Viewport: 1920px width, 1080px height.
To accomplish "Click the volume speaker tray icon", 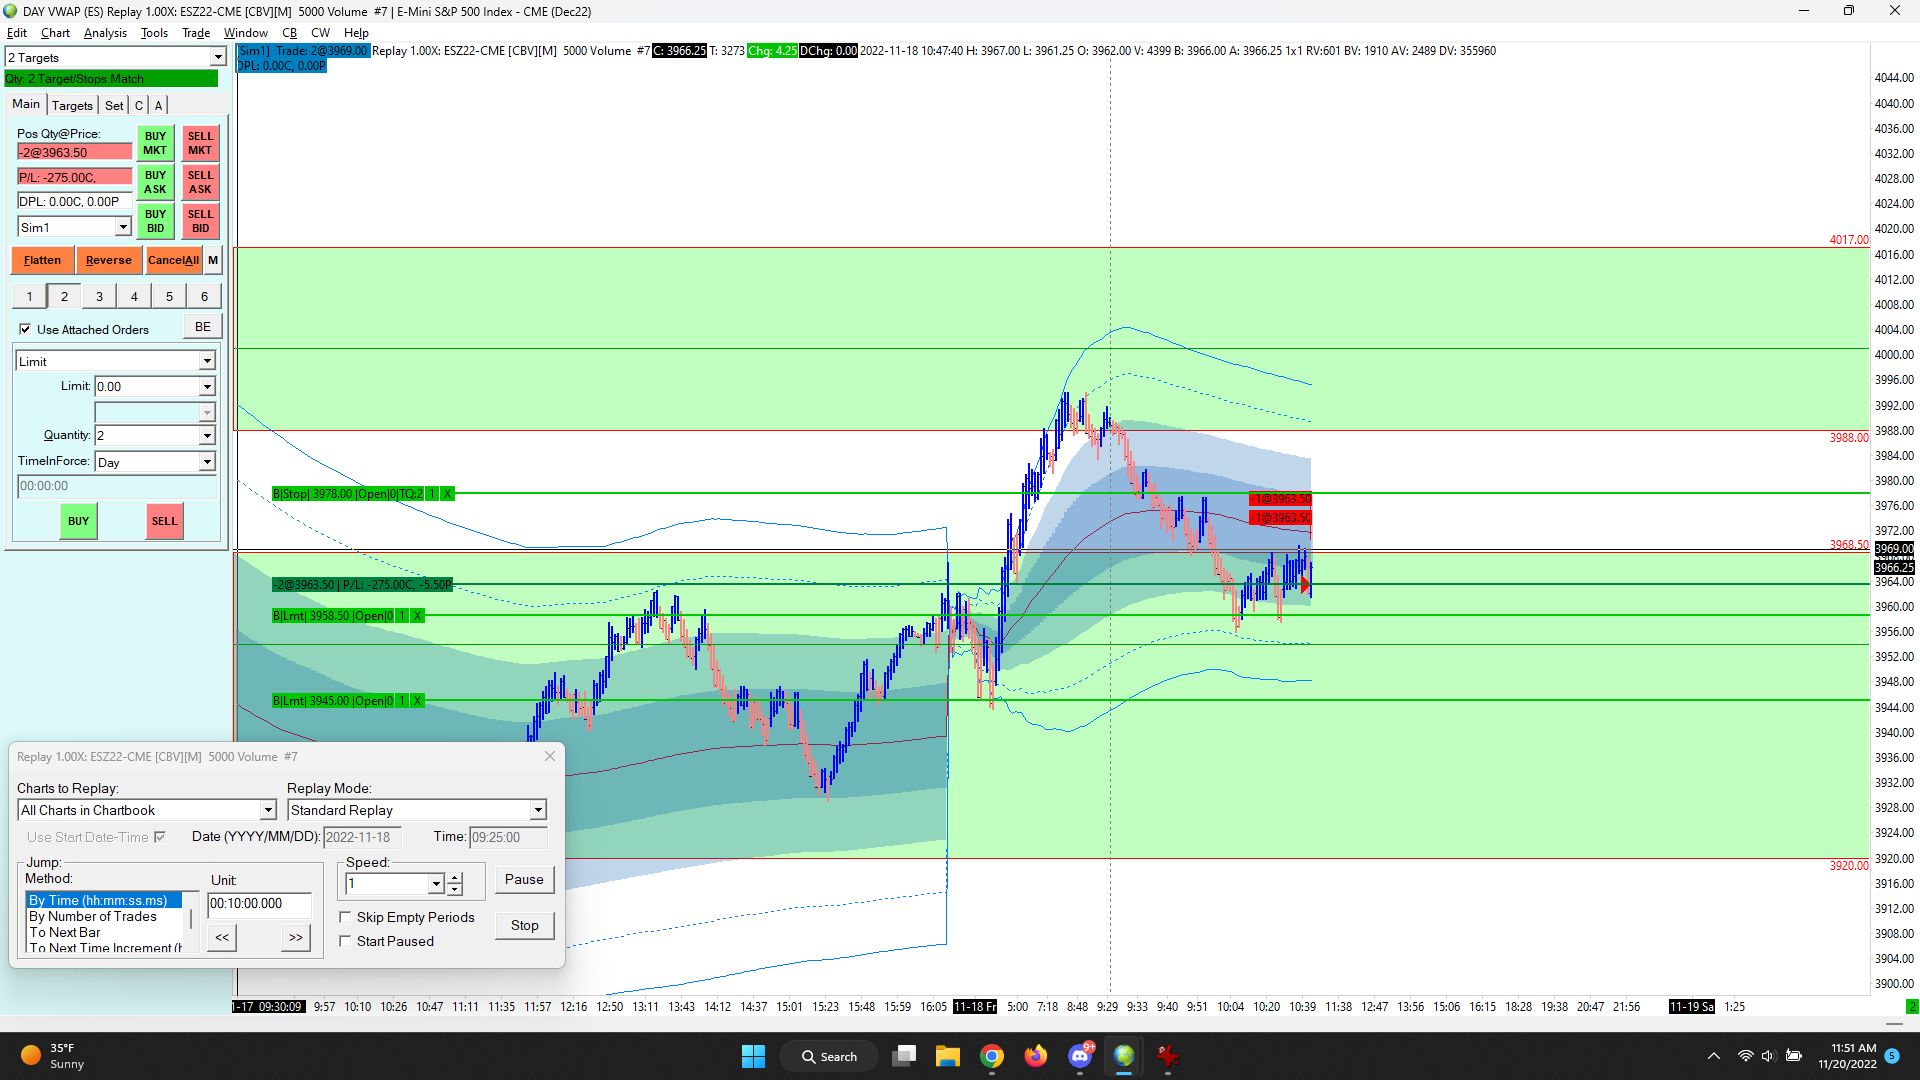I will [1768, 1056].
